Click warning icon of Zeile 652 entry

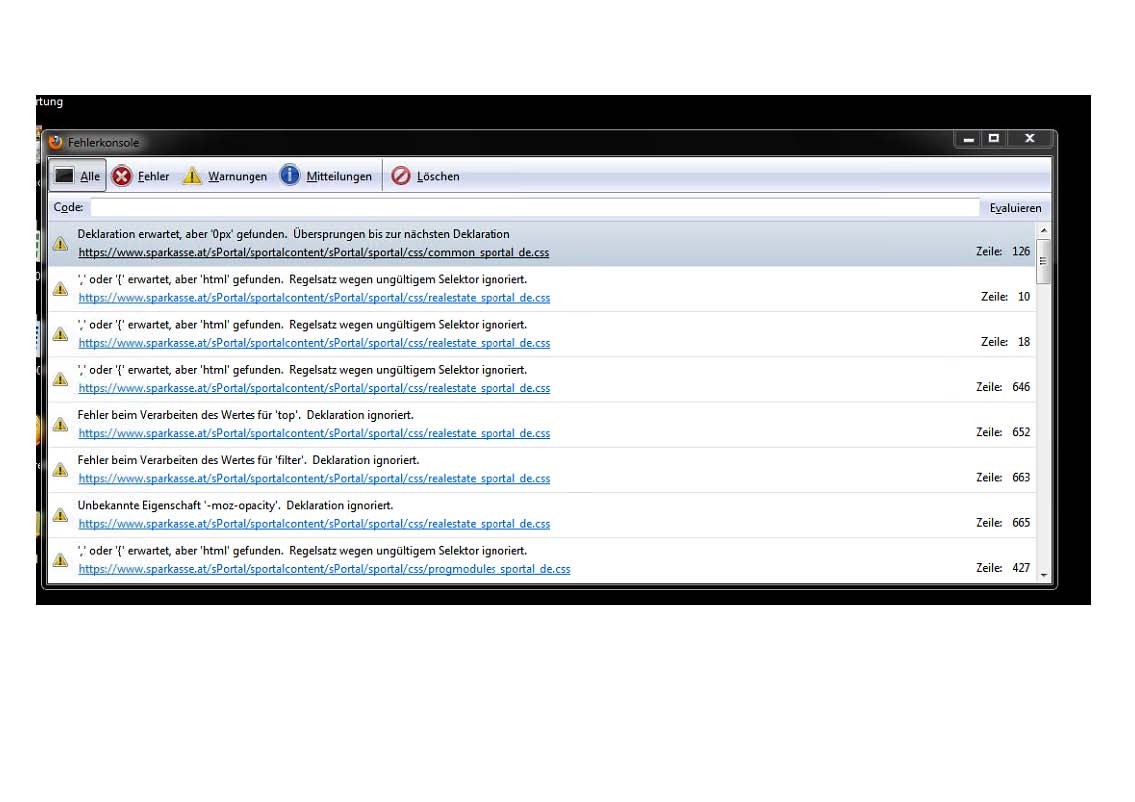61,425
